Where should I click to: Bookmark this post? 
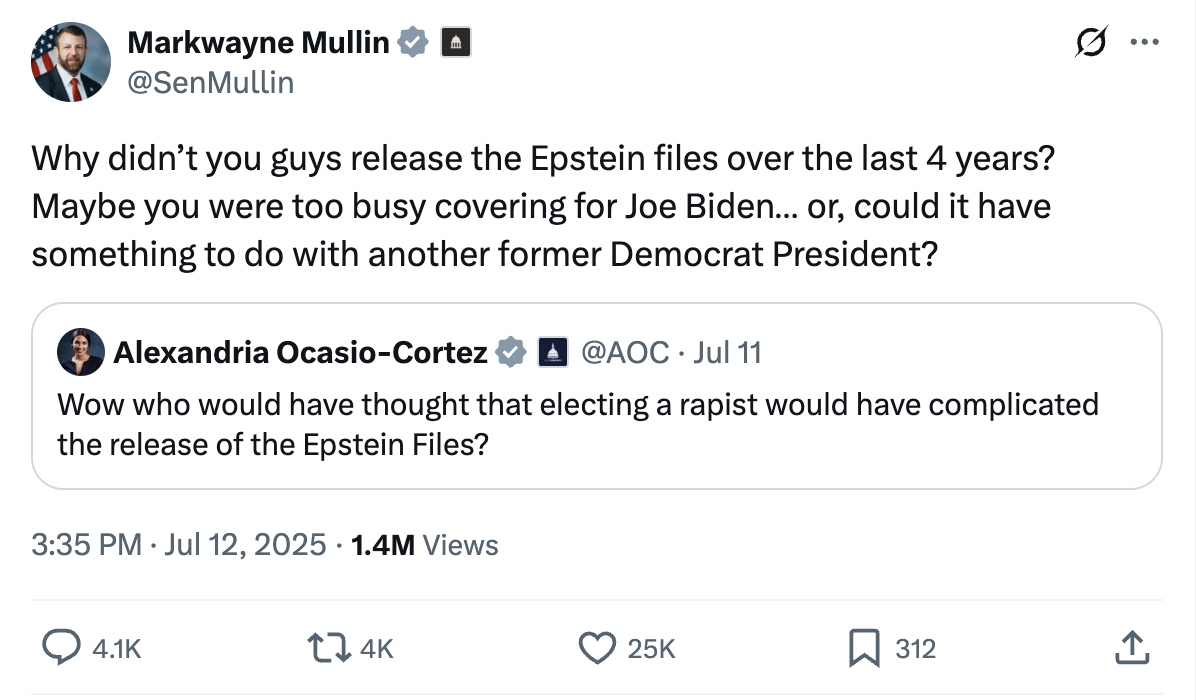point(863,649)
